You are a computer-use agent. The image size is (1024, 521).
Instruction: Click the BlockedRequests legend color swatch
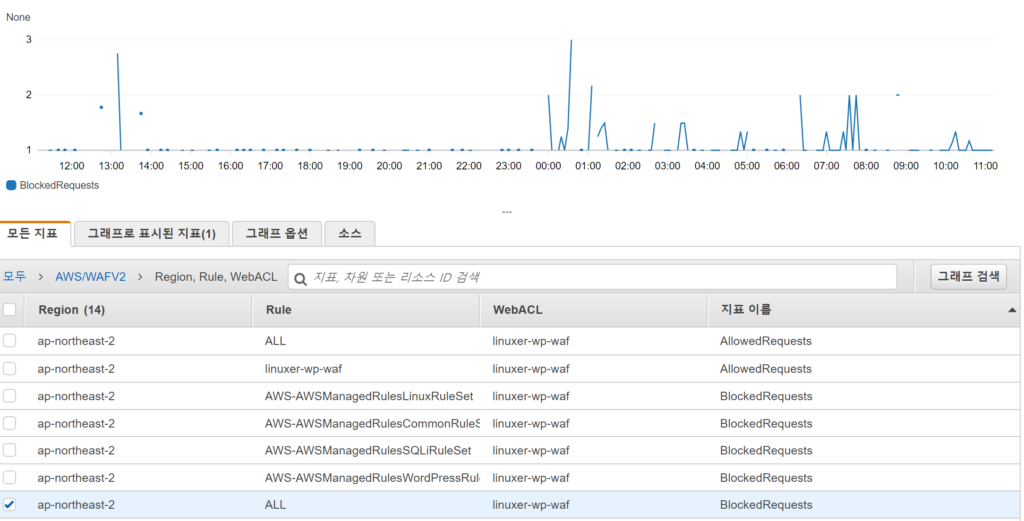(11, 185)
